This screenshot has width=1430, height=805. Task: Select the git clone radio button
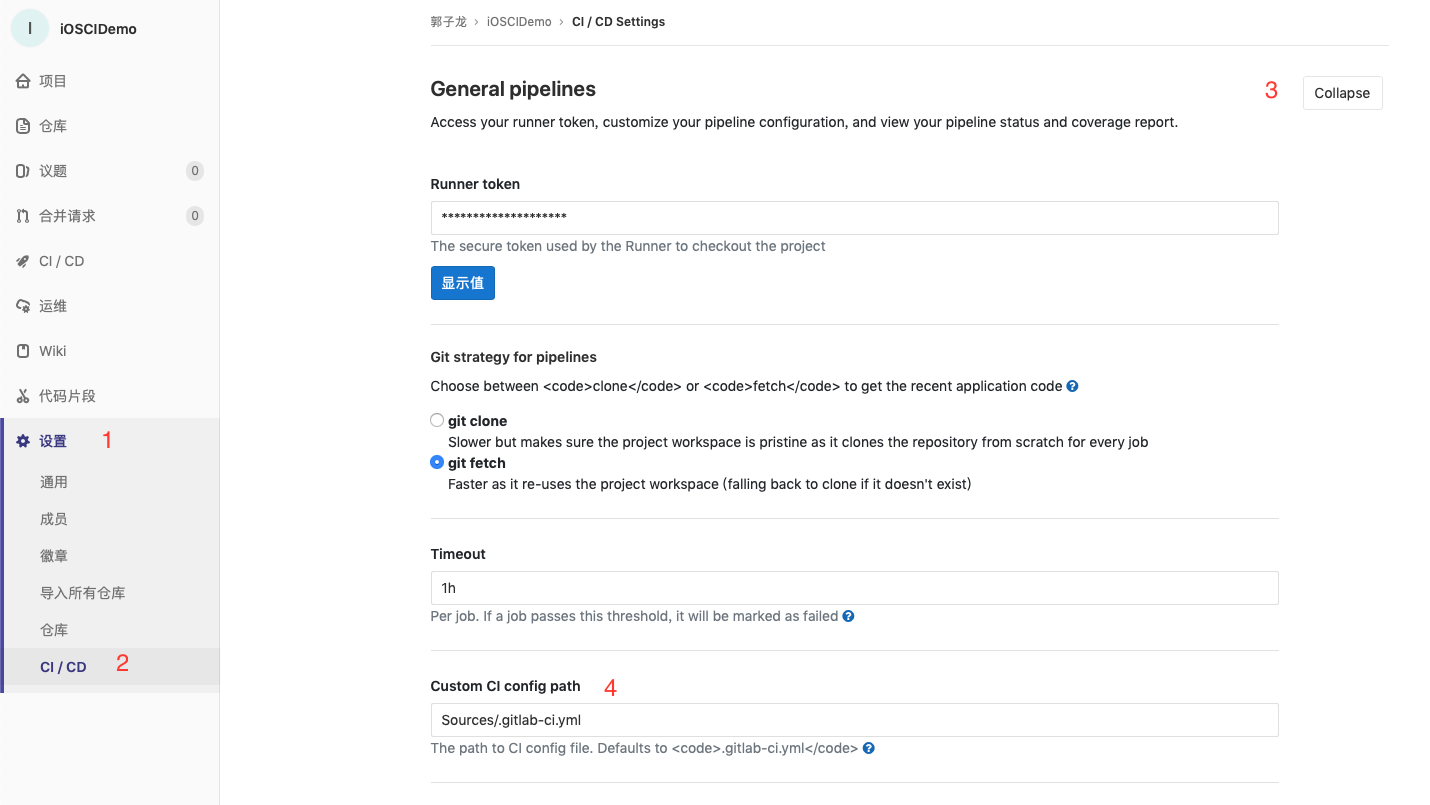437,421
